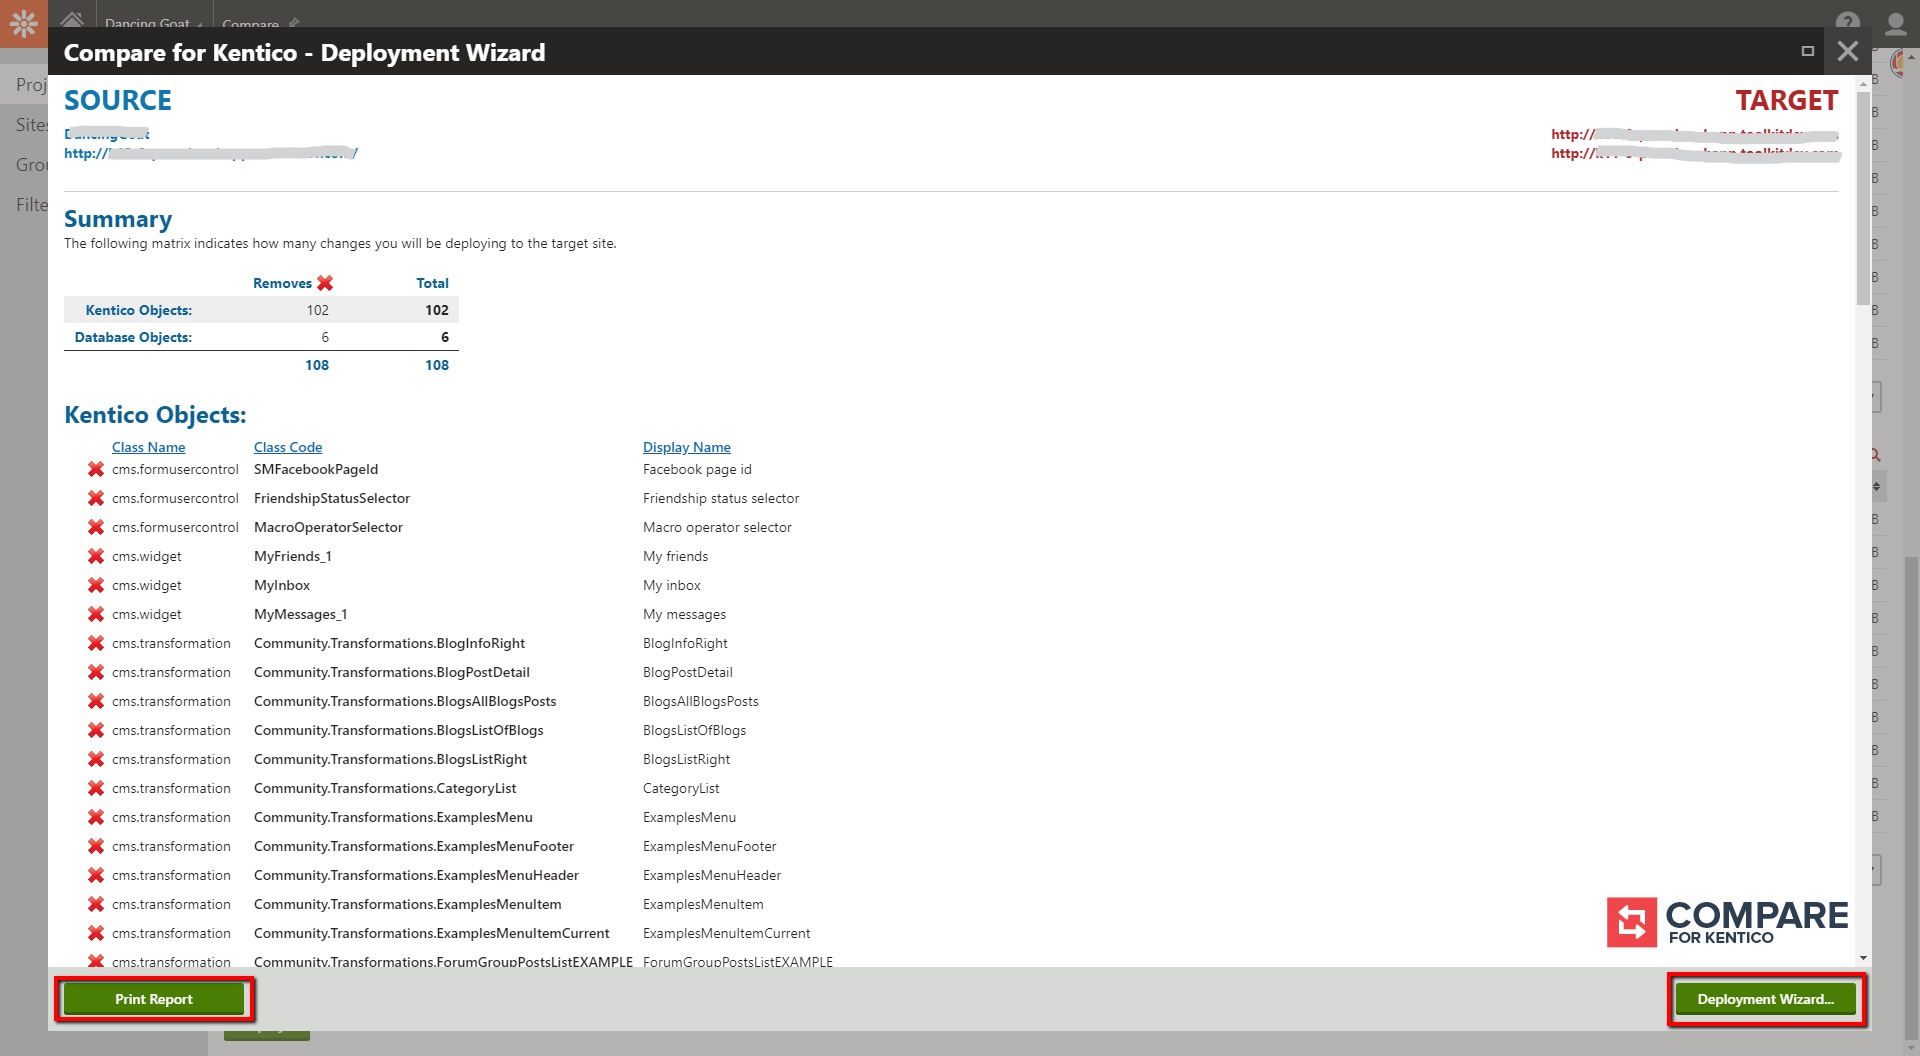
Task: Click the first target http URL
Action: (x=1694, y=134)
